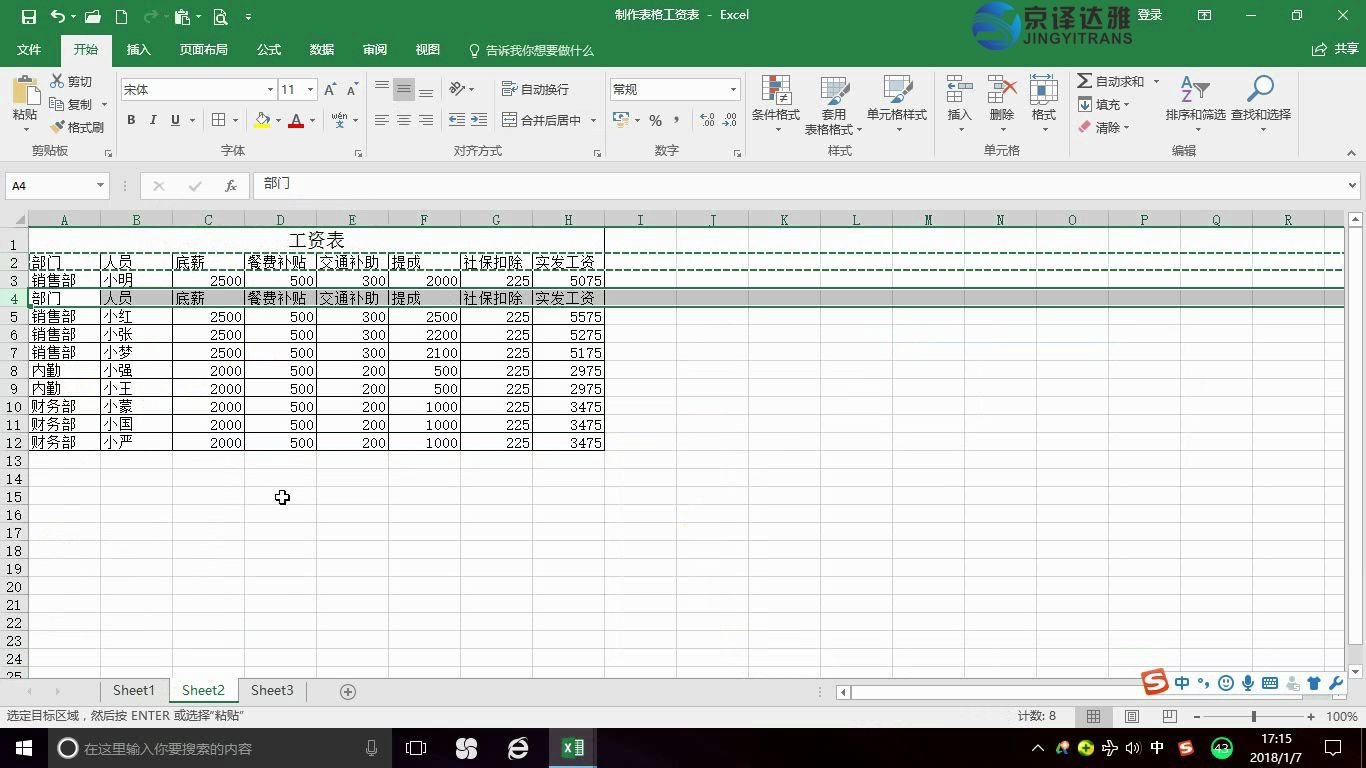1366x768 pixels.
Task: Open the font color dropdown arrow
Action: coord(312,120)
